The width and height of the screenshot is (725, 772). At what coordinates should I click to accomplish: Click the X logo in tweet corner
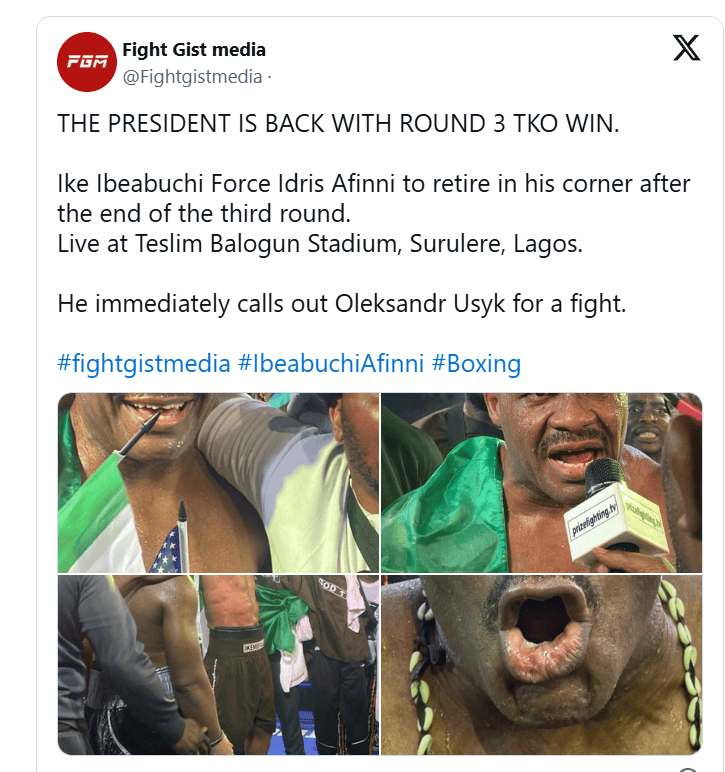(686, 48)
